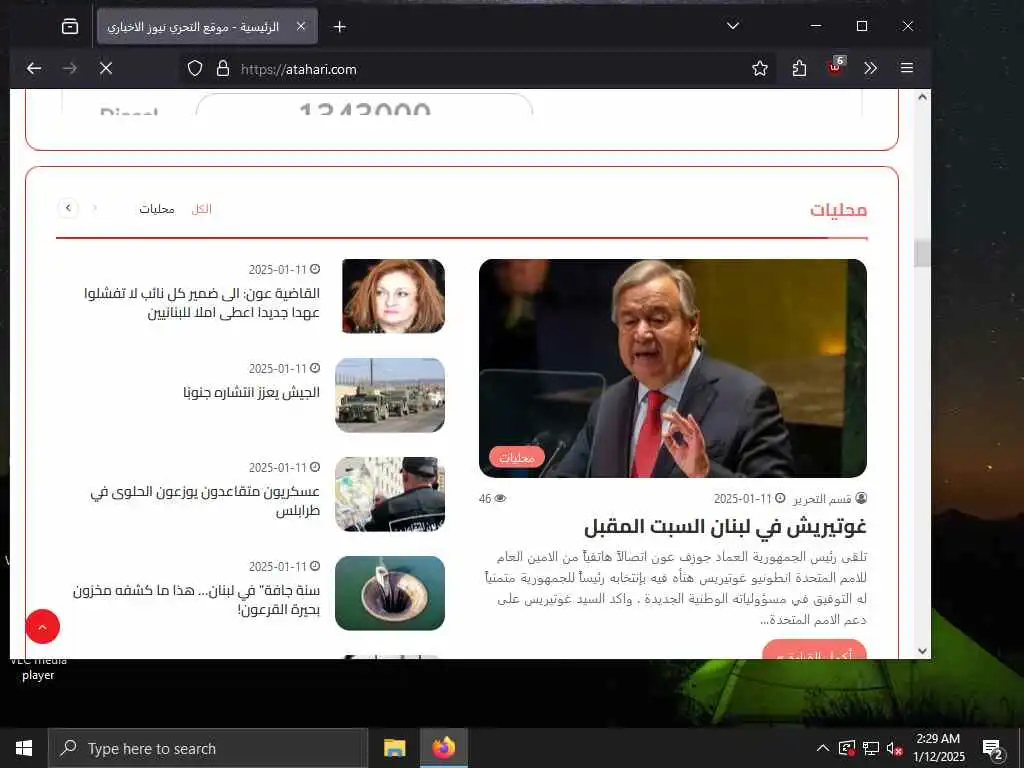Open headline سنة جافة في لبنان
This screenshot has width=1024, height=768.
(197, 600)
